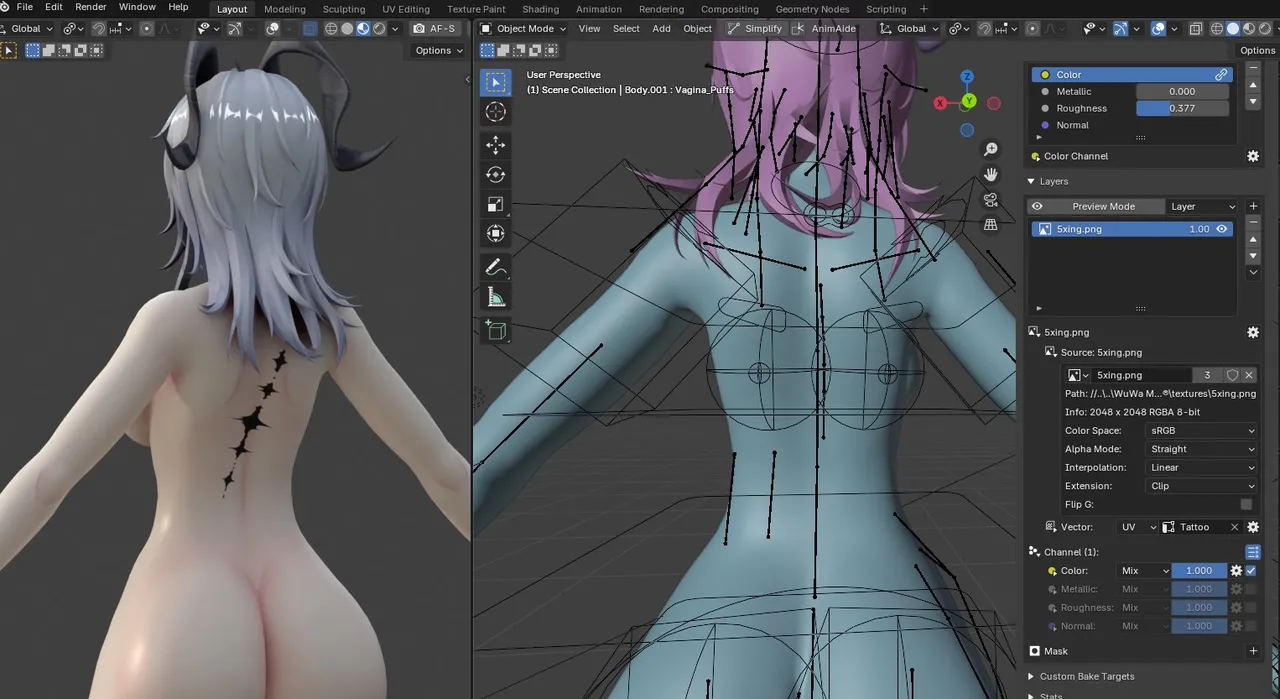The image size is (1280, 699).
Task: Toggle the Flip G checkbox
Action: tap(1246, 505)
